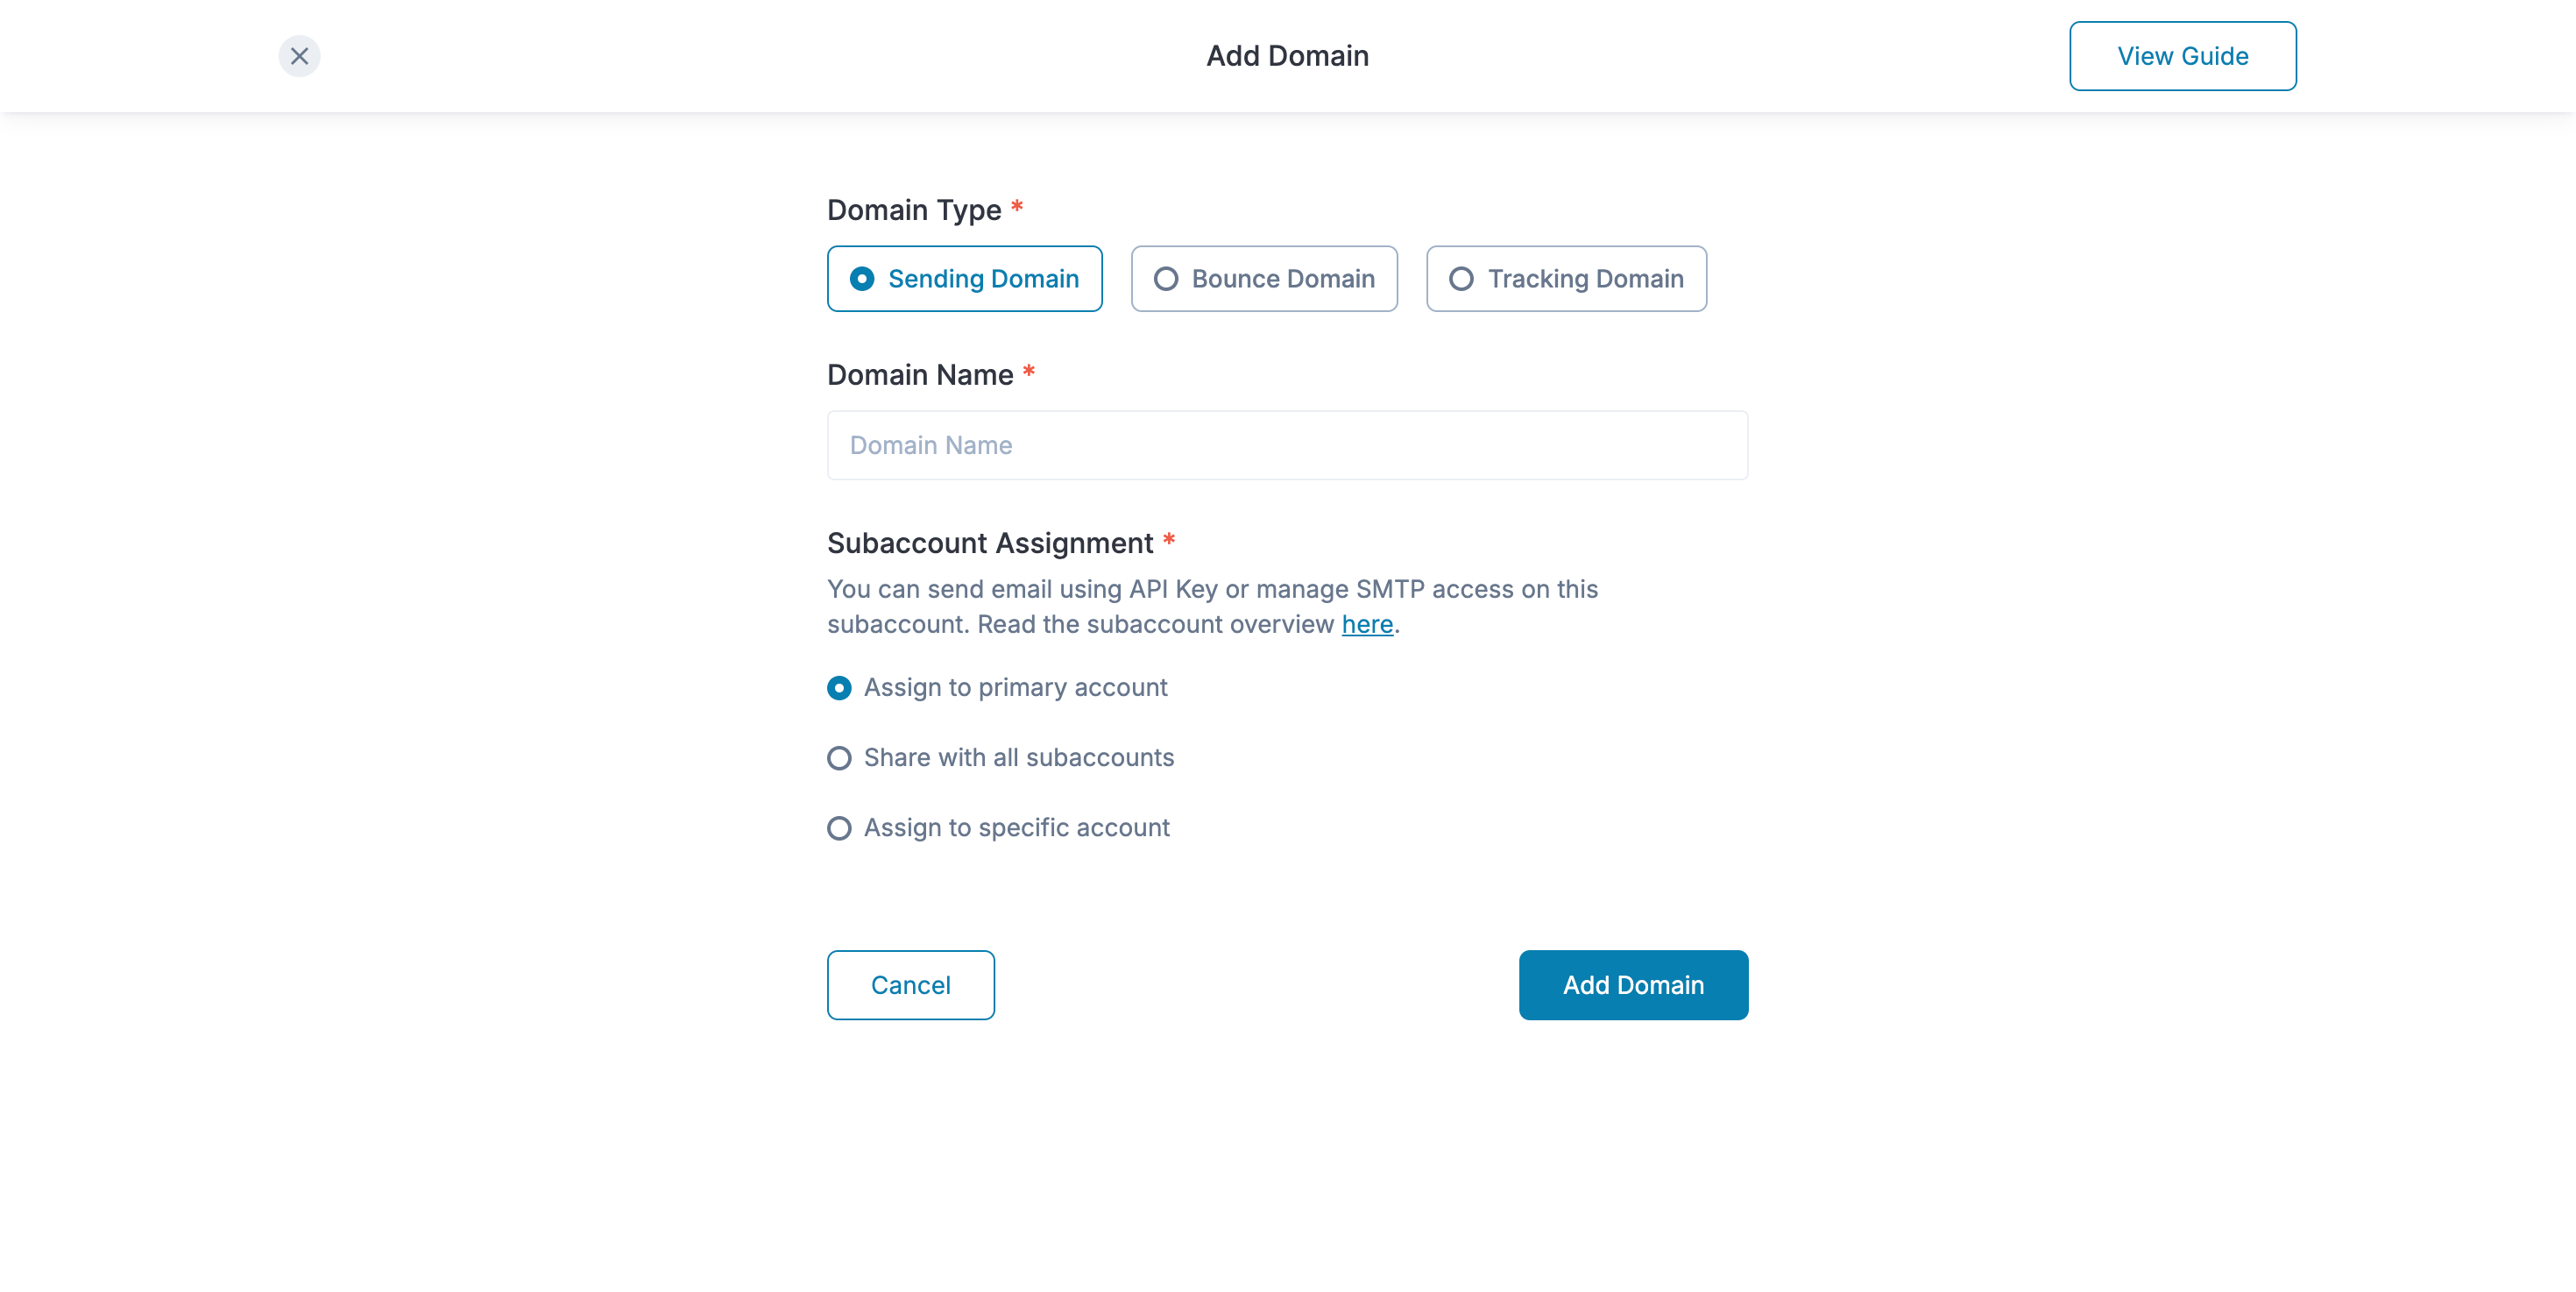
Task: Click the asterisk beside Subaccount Assignment
Action: [x=1169, y=540]
